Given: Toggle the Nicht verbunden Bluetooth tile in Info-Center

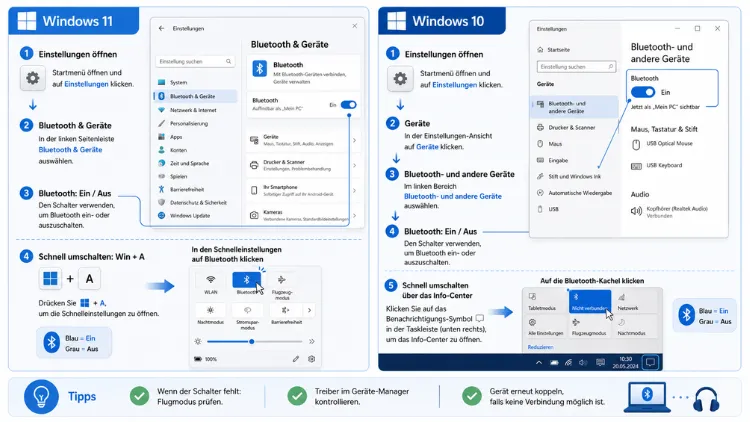Looking at the screenshot, I should 589,301.
